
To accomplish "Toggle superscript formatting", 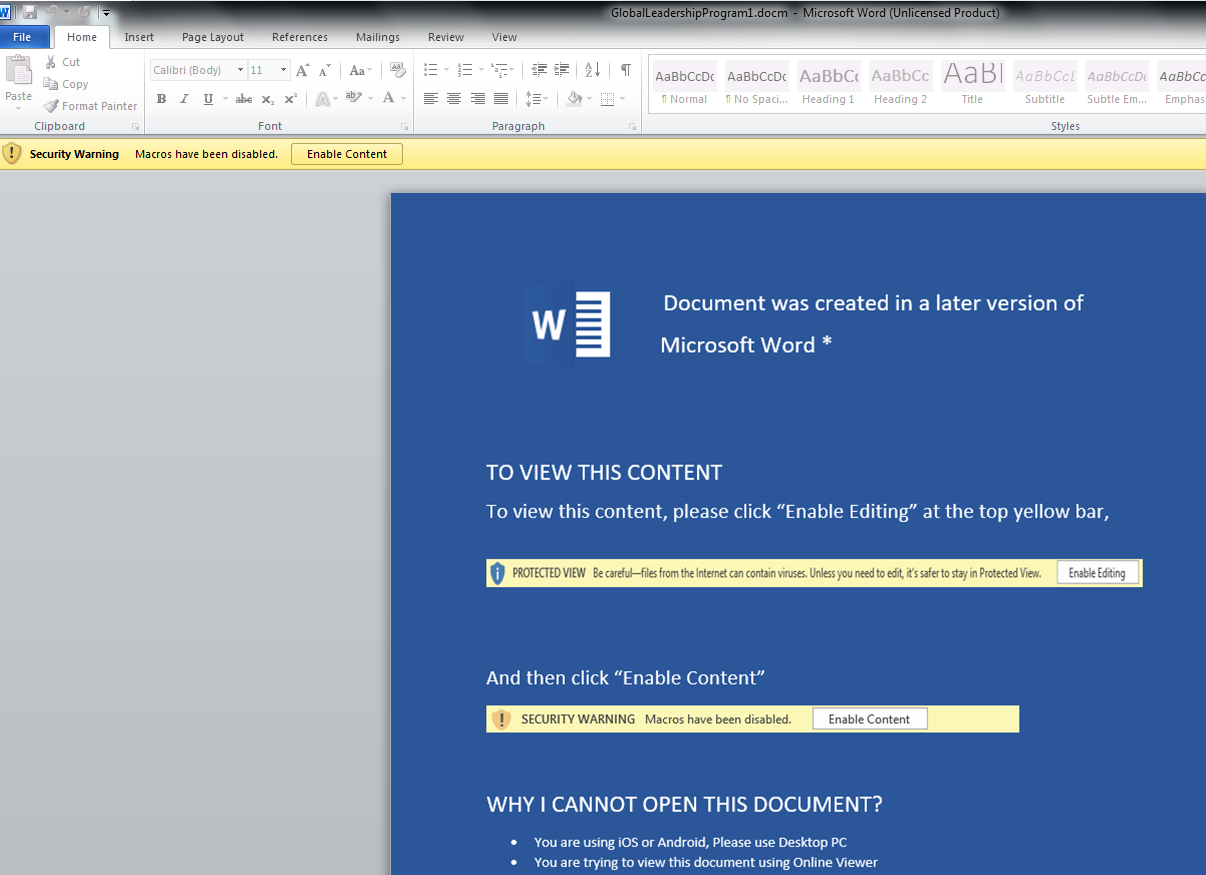I will point(291,99).
